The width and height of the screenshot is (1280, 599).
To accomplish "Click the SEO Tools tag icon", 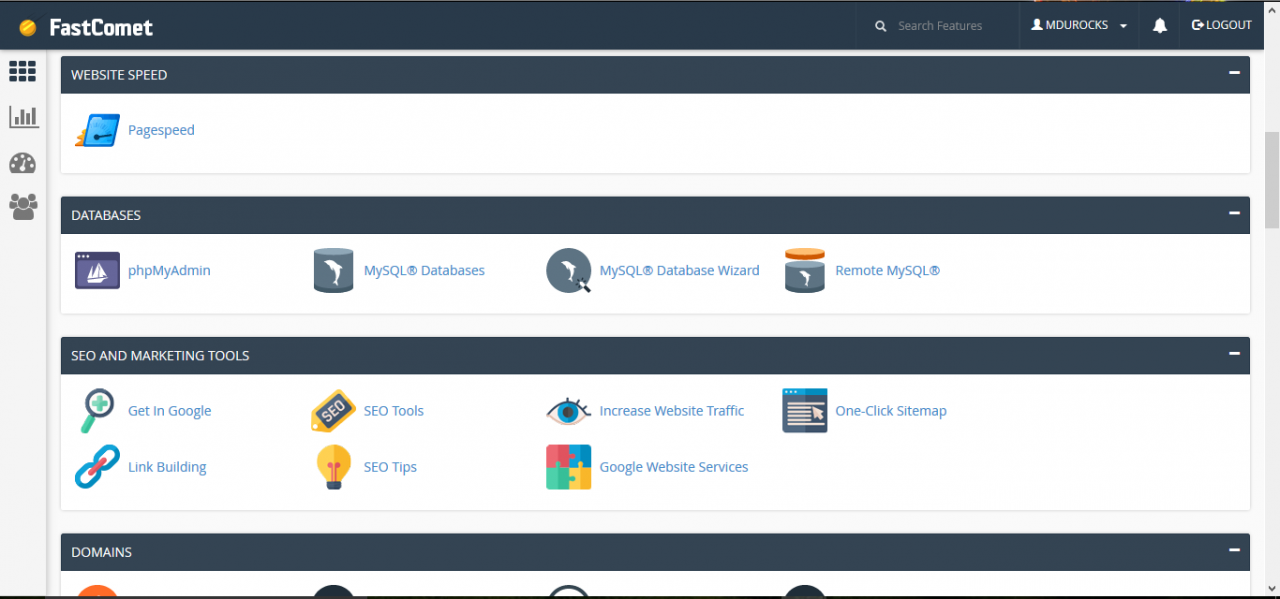I will pos(333,411).
